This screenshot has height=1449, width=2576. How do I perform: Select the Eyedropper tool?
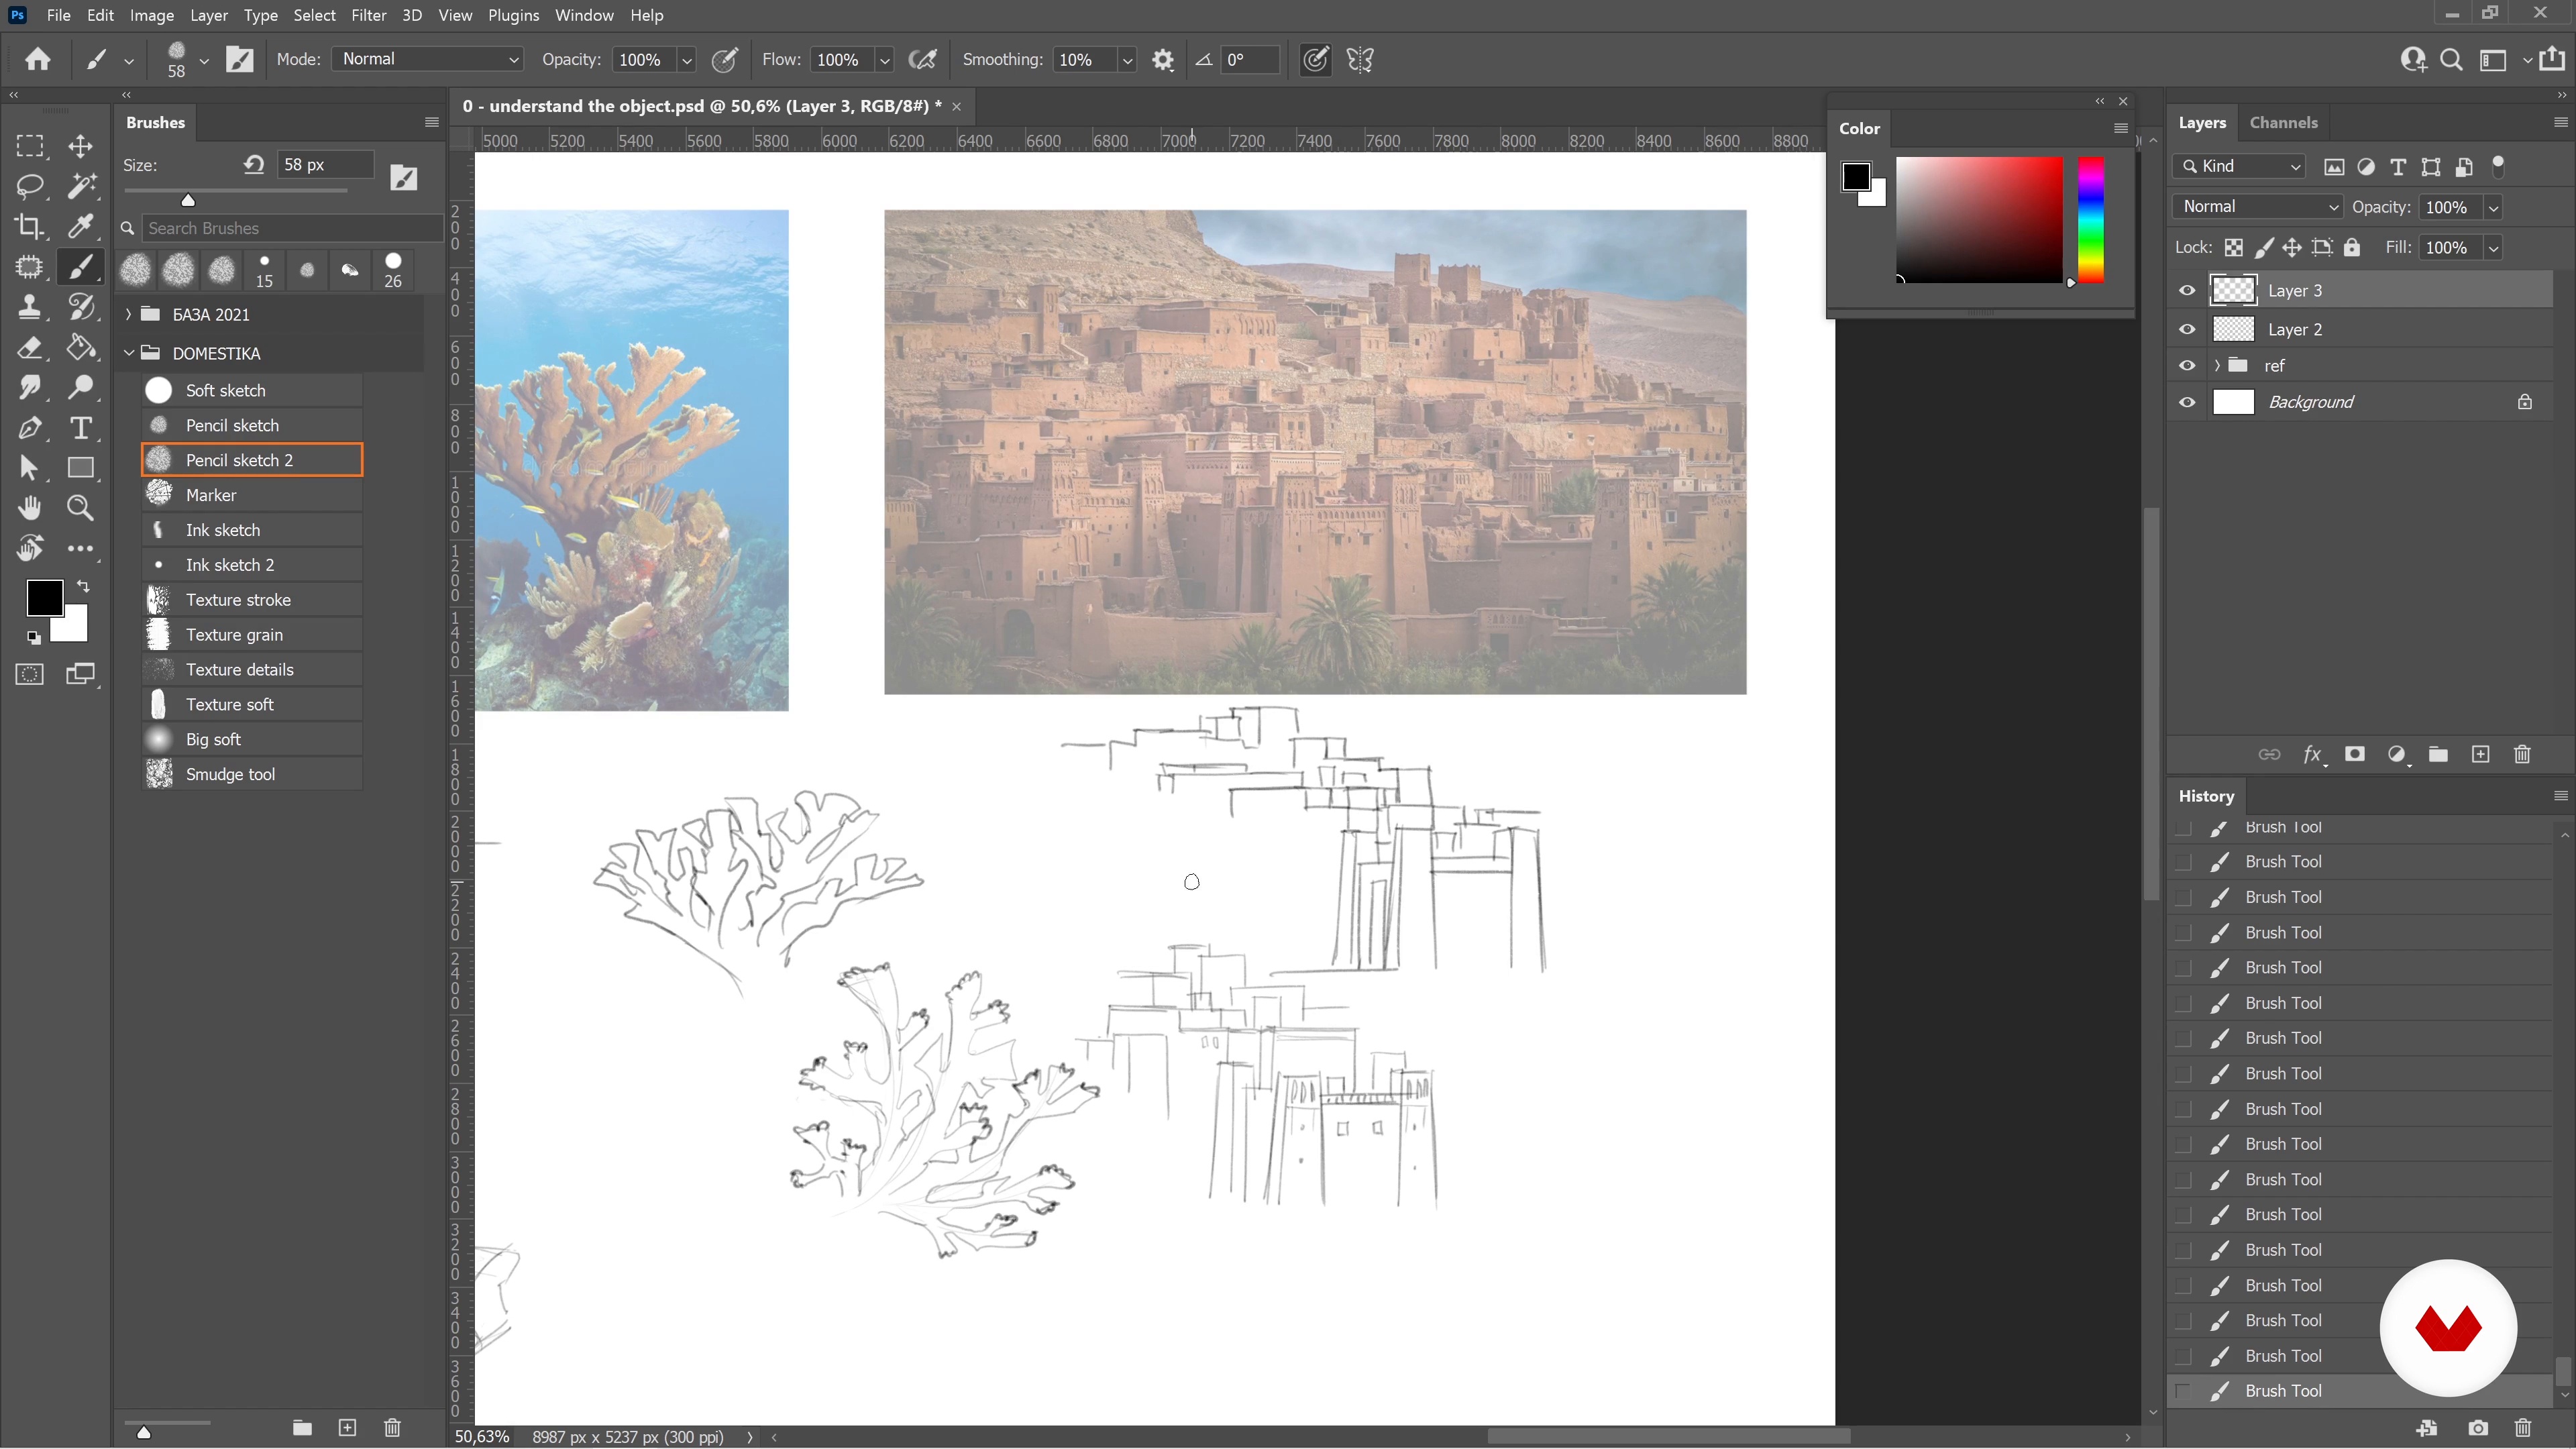[x=81, y=226]
